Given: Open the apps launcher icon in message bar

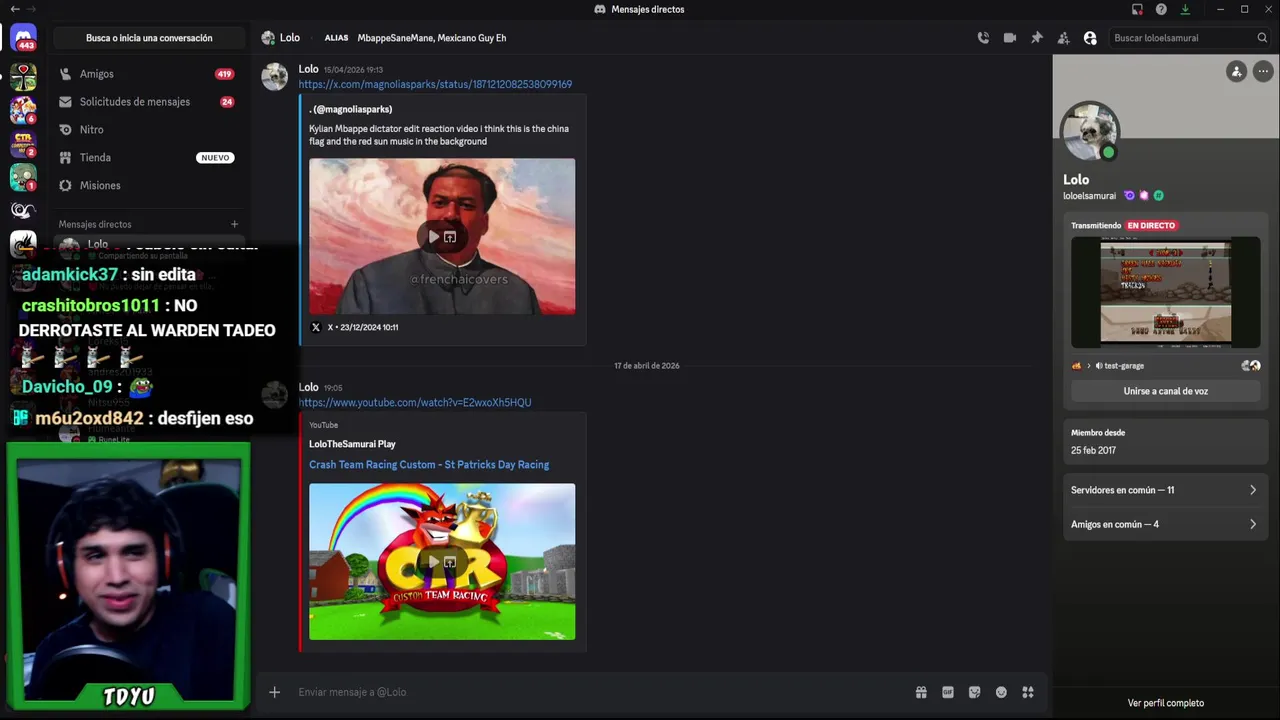Looking at the screenshot, I should pyautogui.click(x=1028, y=692).
